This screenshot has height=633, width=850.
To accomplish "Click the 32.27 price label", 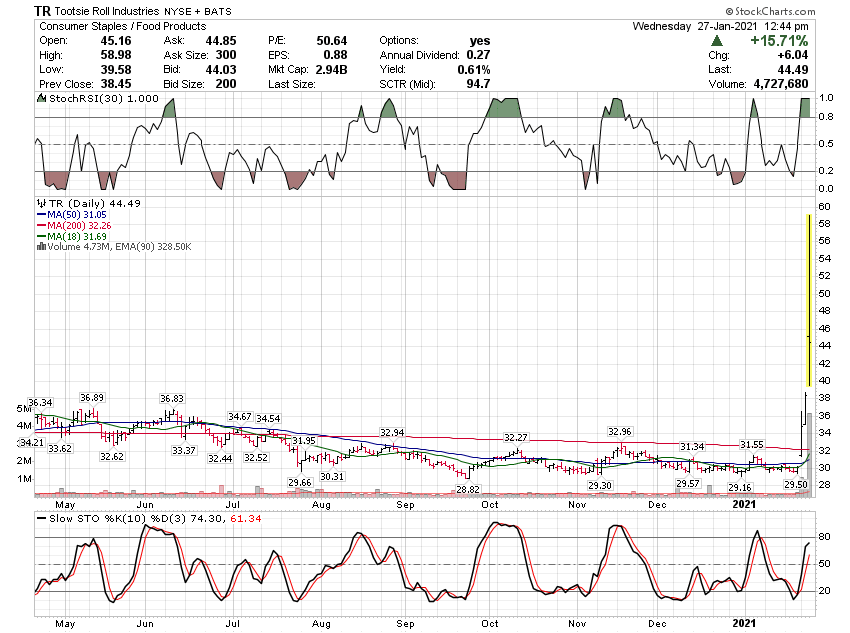I will click(x=516, y=437).
